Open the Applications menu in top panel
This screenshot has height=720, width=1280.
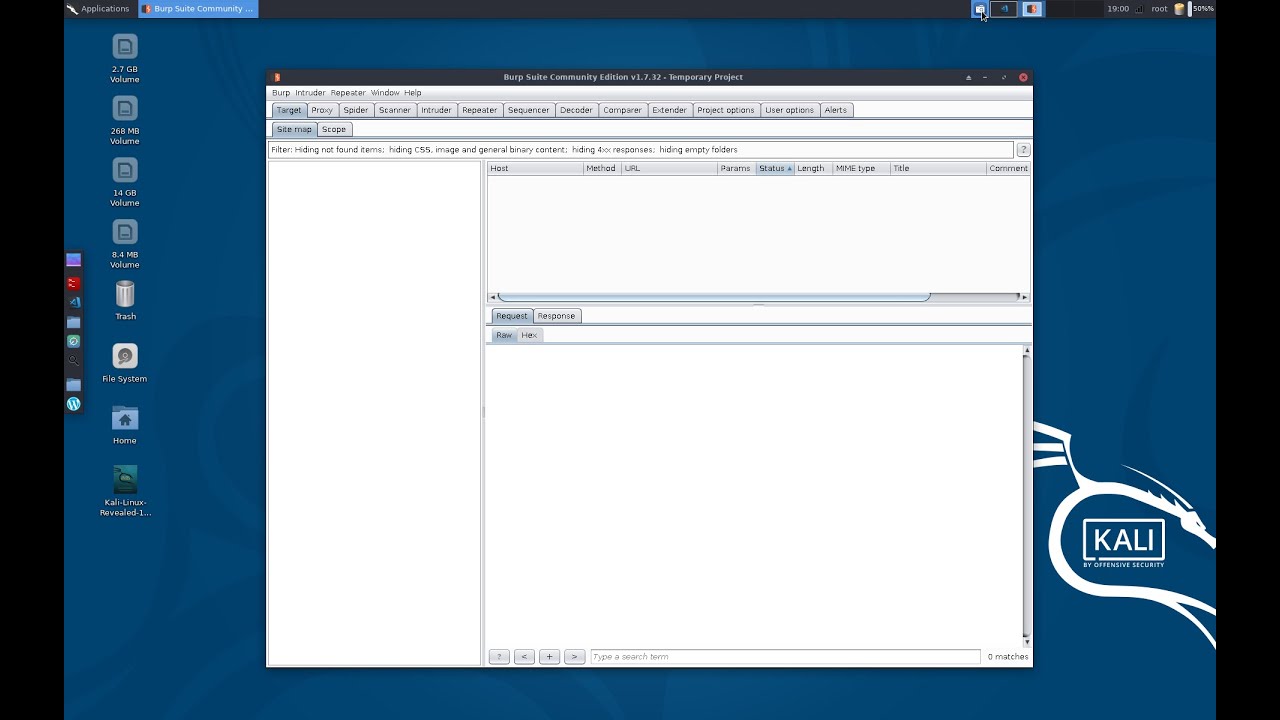click(x=98, y=9)
